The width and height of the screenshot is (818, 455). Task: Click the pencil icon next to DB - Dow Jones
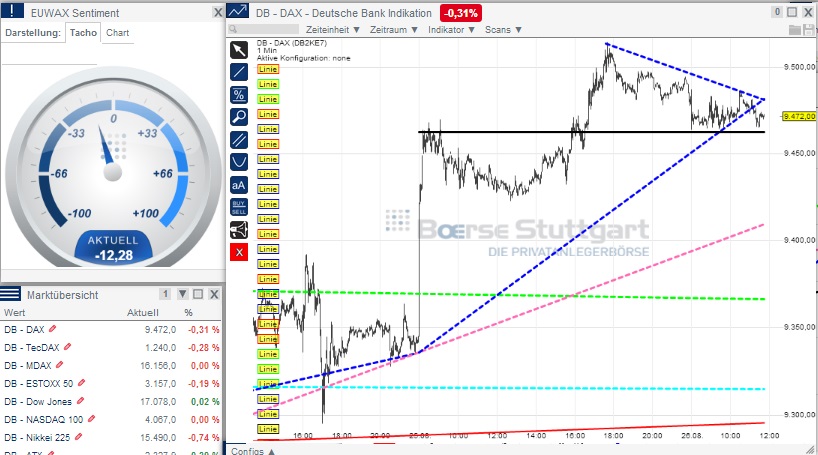[80, 401]
